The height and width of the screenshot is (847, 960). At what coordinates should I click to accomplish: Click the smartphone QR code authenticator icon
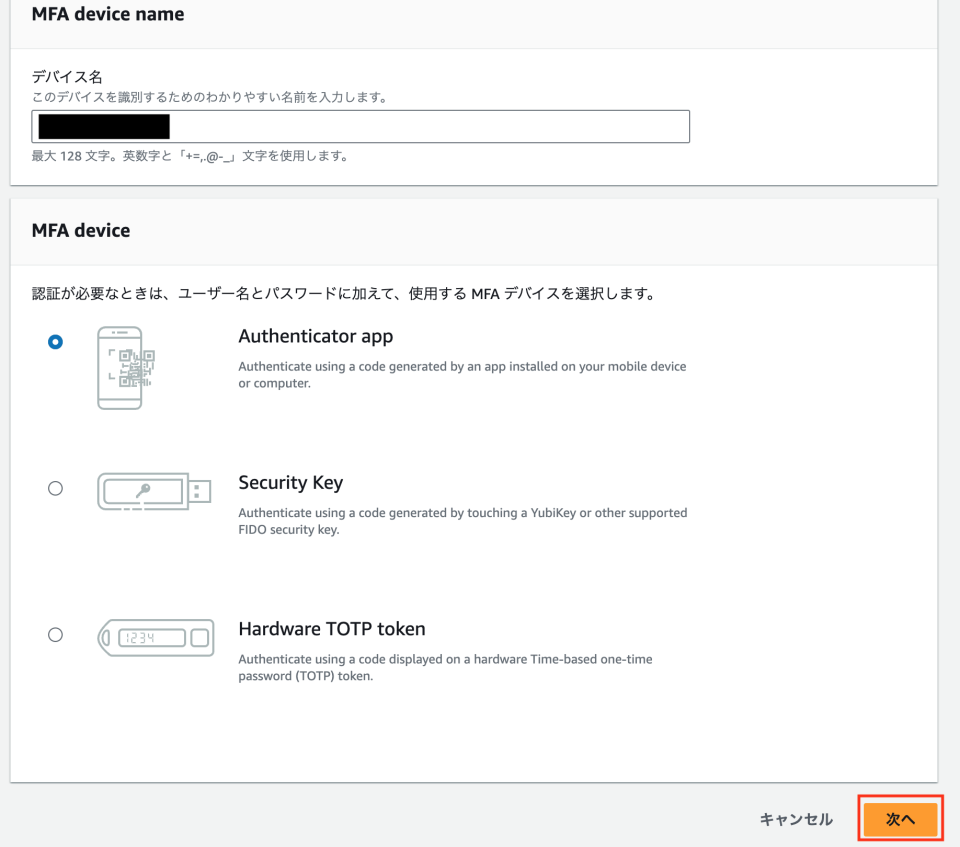coord(122,367)
